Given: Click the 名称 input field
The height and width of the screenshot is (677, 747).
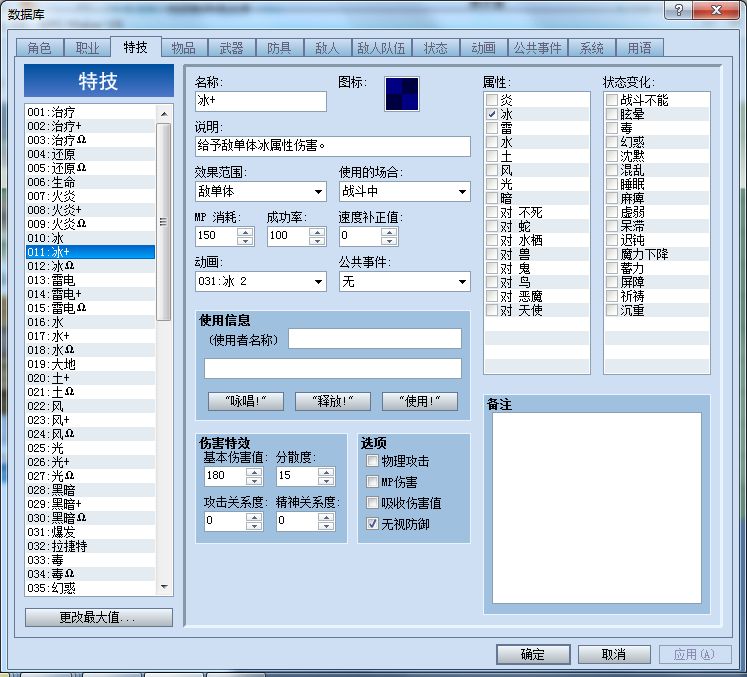Looking at the screenshot, I should click(x=261, y=101).
